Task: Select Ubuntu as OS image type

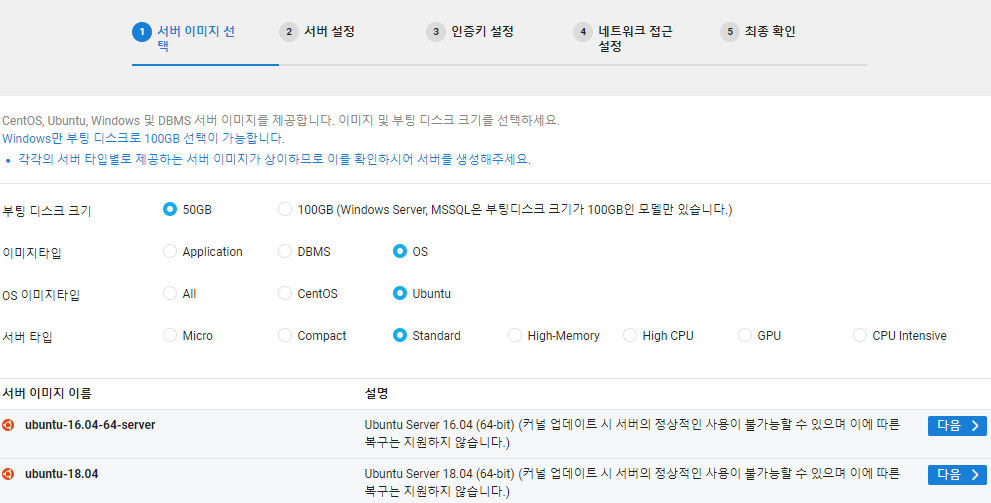Action: pos(400,294)
